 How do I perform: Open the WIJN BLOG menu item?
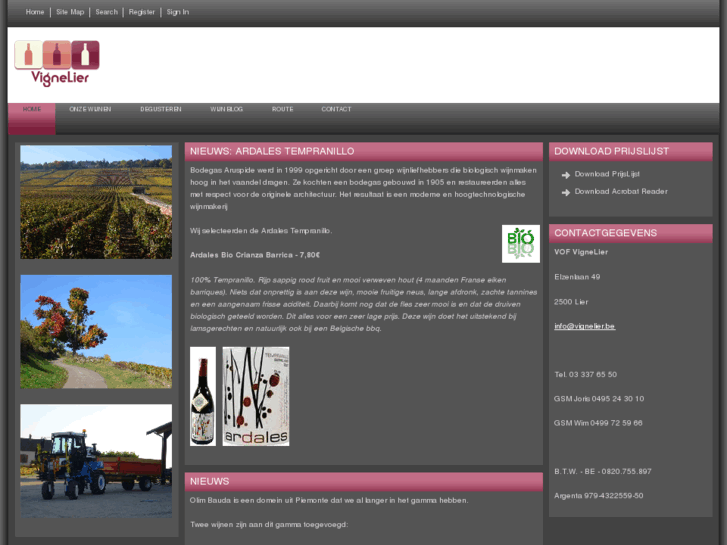pyautogui.click(x=226, y=109)
